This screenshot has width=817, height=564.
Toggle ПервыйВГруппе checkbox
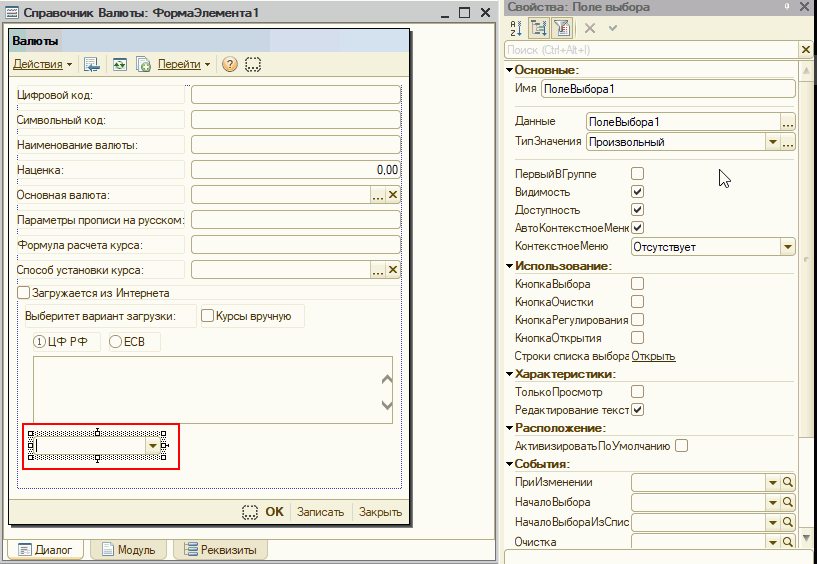pyautogui.click(x=637, y=173)
